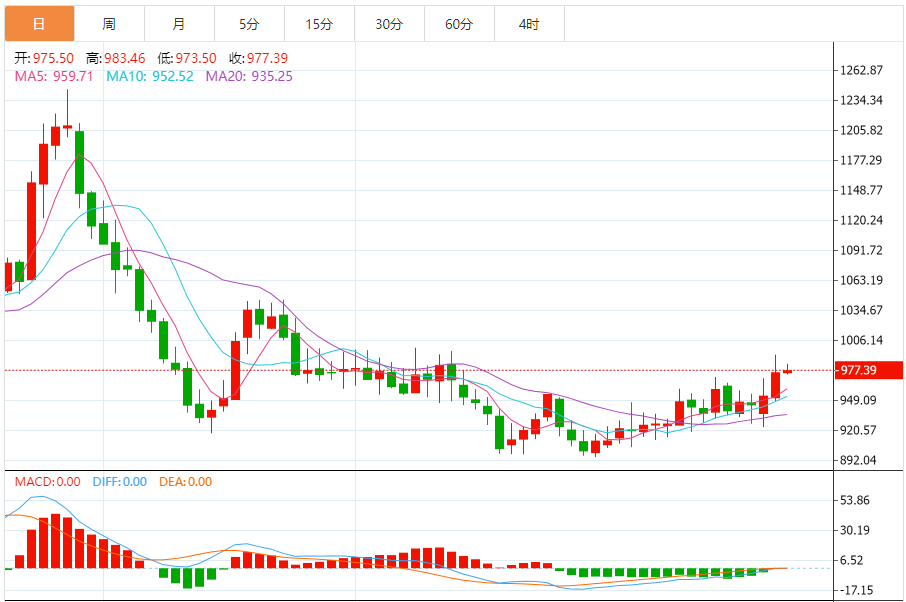Select the 日 daily chart tab
Screen dimensions: 906x602
coord(39,24)
